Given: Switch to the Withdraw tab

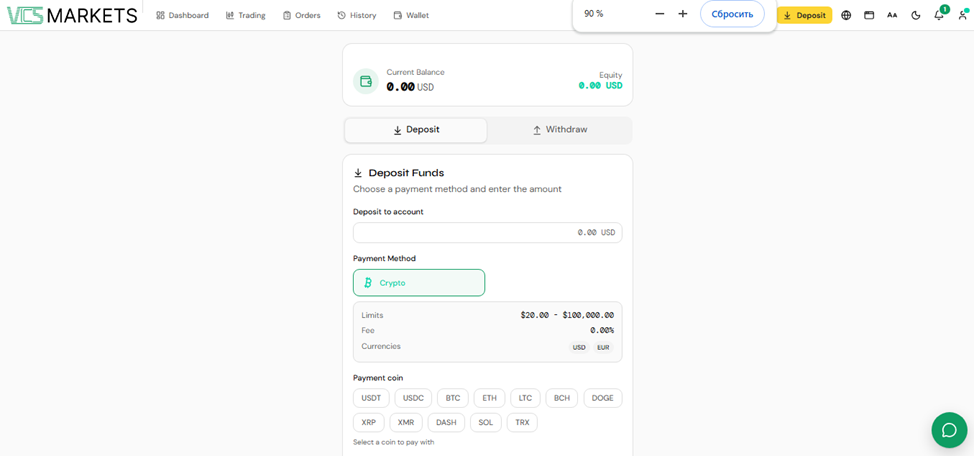Looking at the screenshot, I should point(560,130).
